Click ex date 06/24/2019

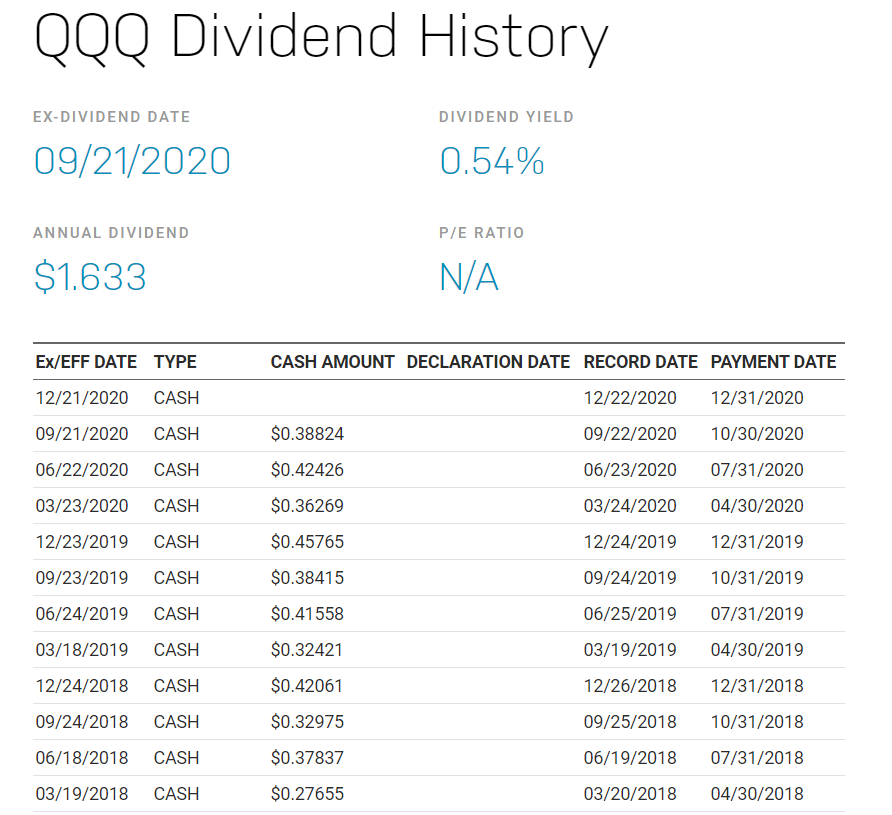pyautogui.click(x=82, y=614)
